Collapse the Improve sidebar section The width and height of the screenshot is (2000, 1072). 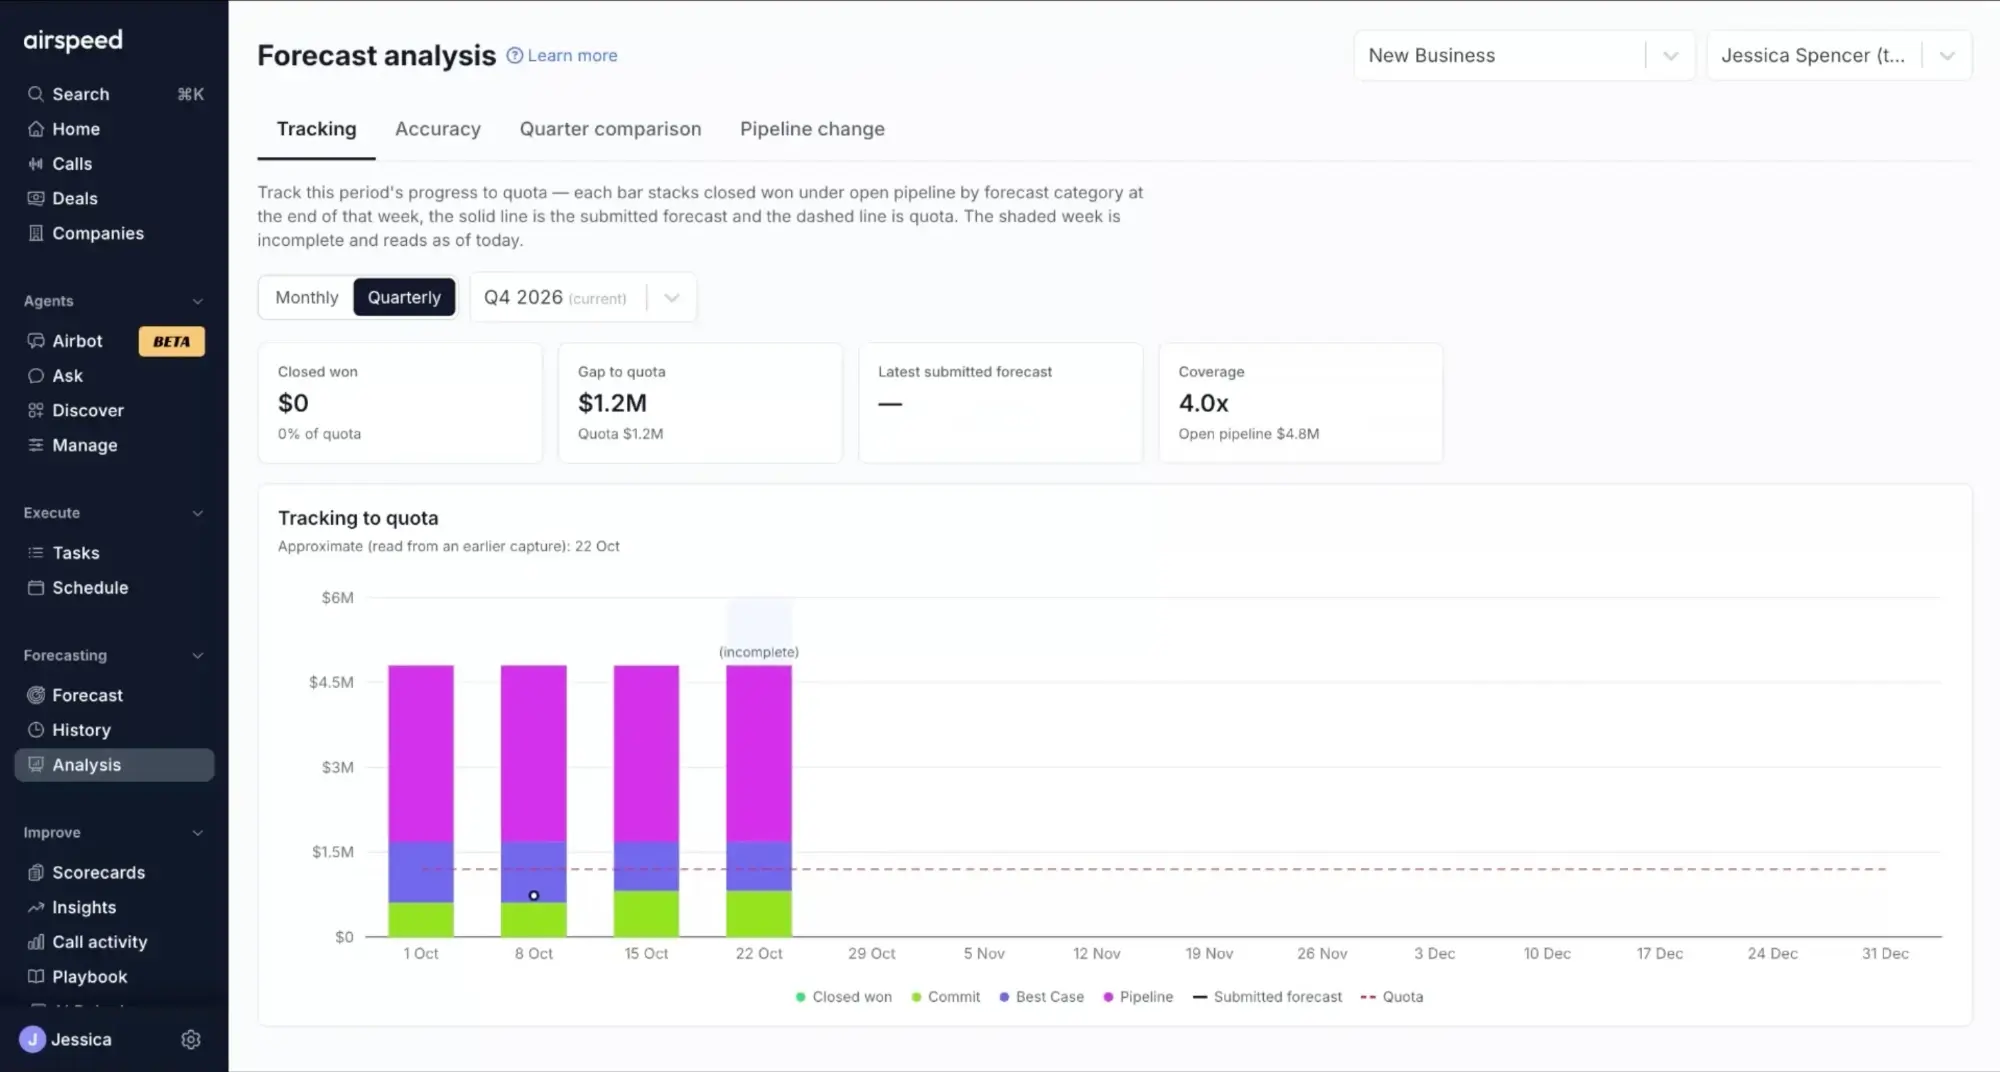click(197, 833)
